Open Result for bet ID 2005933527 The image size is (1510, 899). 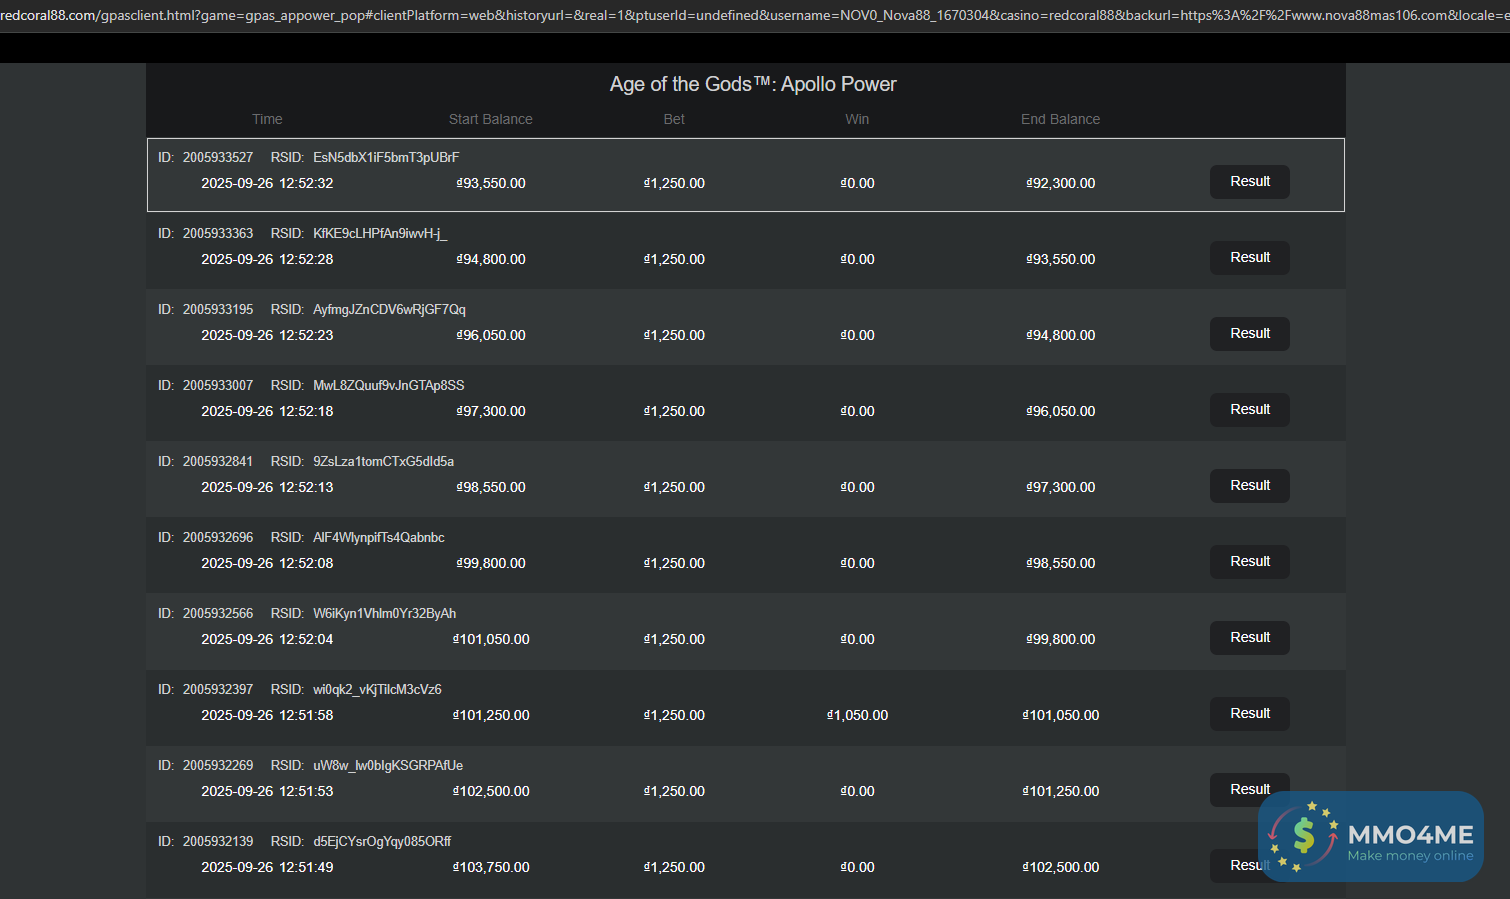click(x=1249, y=182)
